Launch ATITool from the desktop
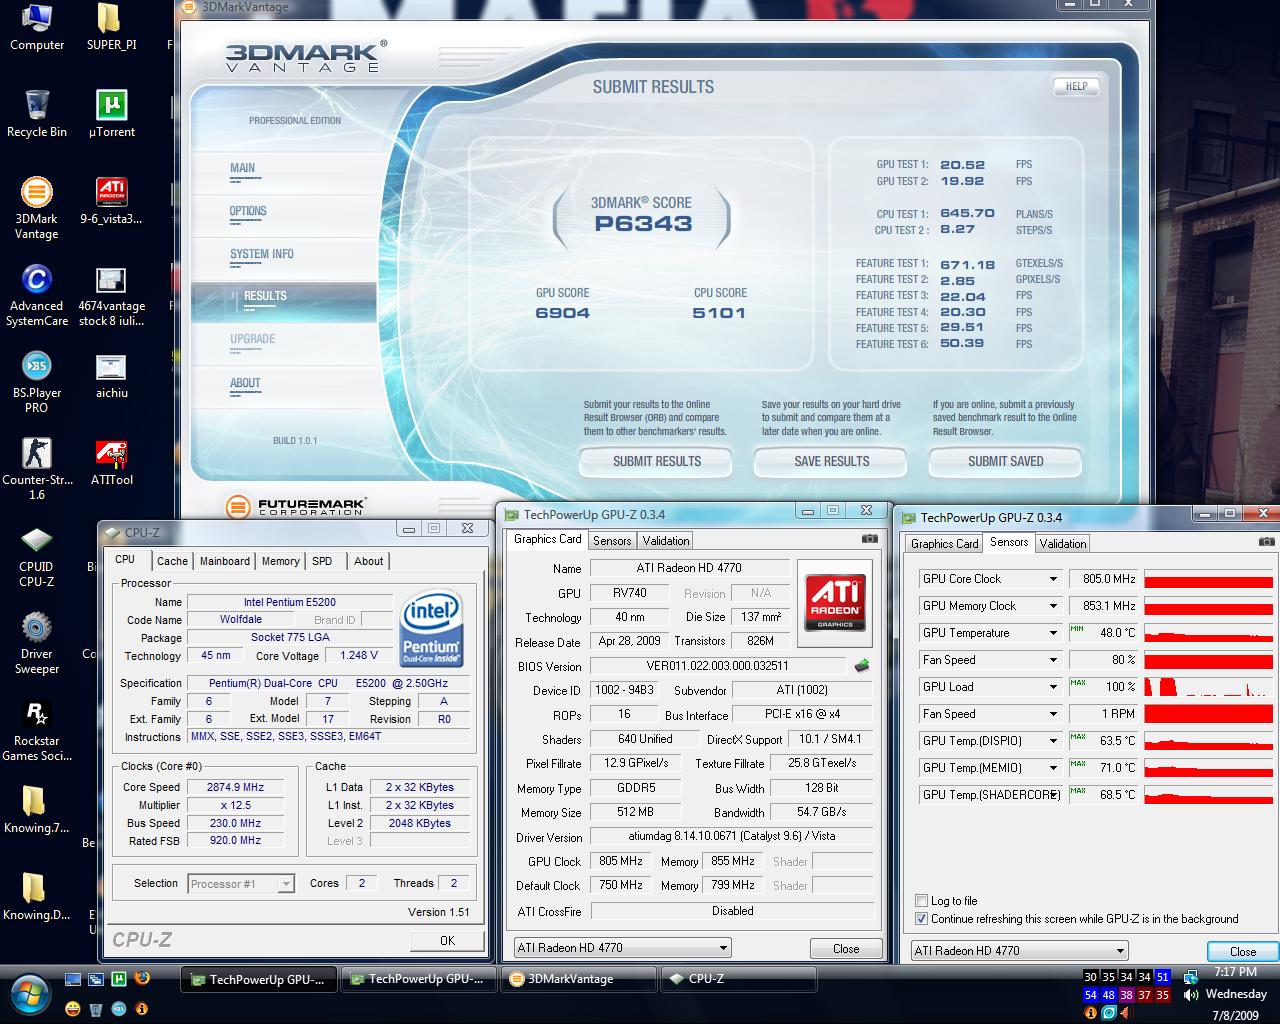Screen dimensions: 1280x1024 [x=111, y=461]
